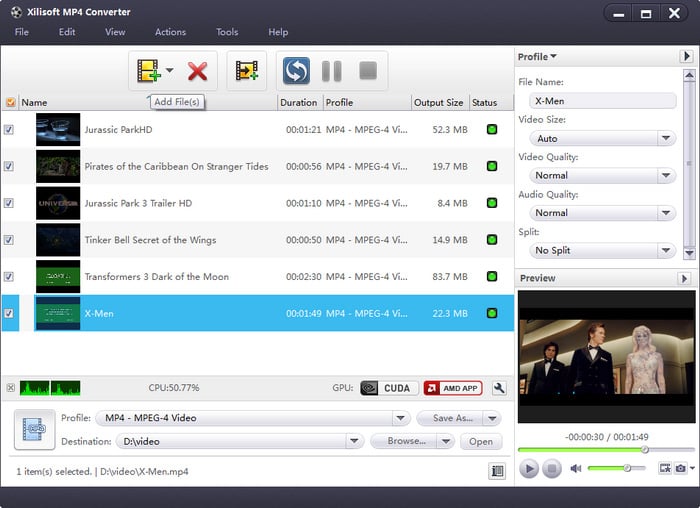Click the File Name field containing X-Men
The width and height of the screenshot is (700, 508).
pyautogui.click(x=602, y=101)
